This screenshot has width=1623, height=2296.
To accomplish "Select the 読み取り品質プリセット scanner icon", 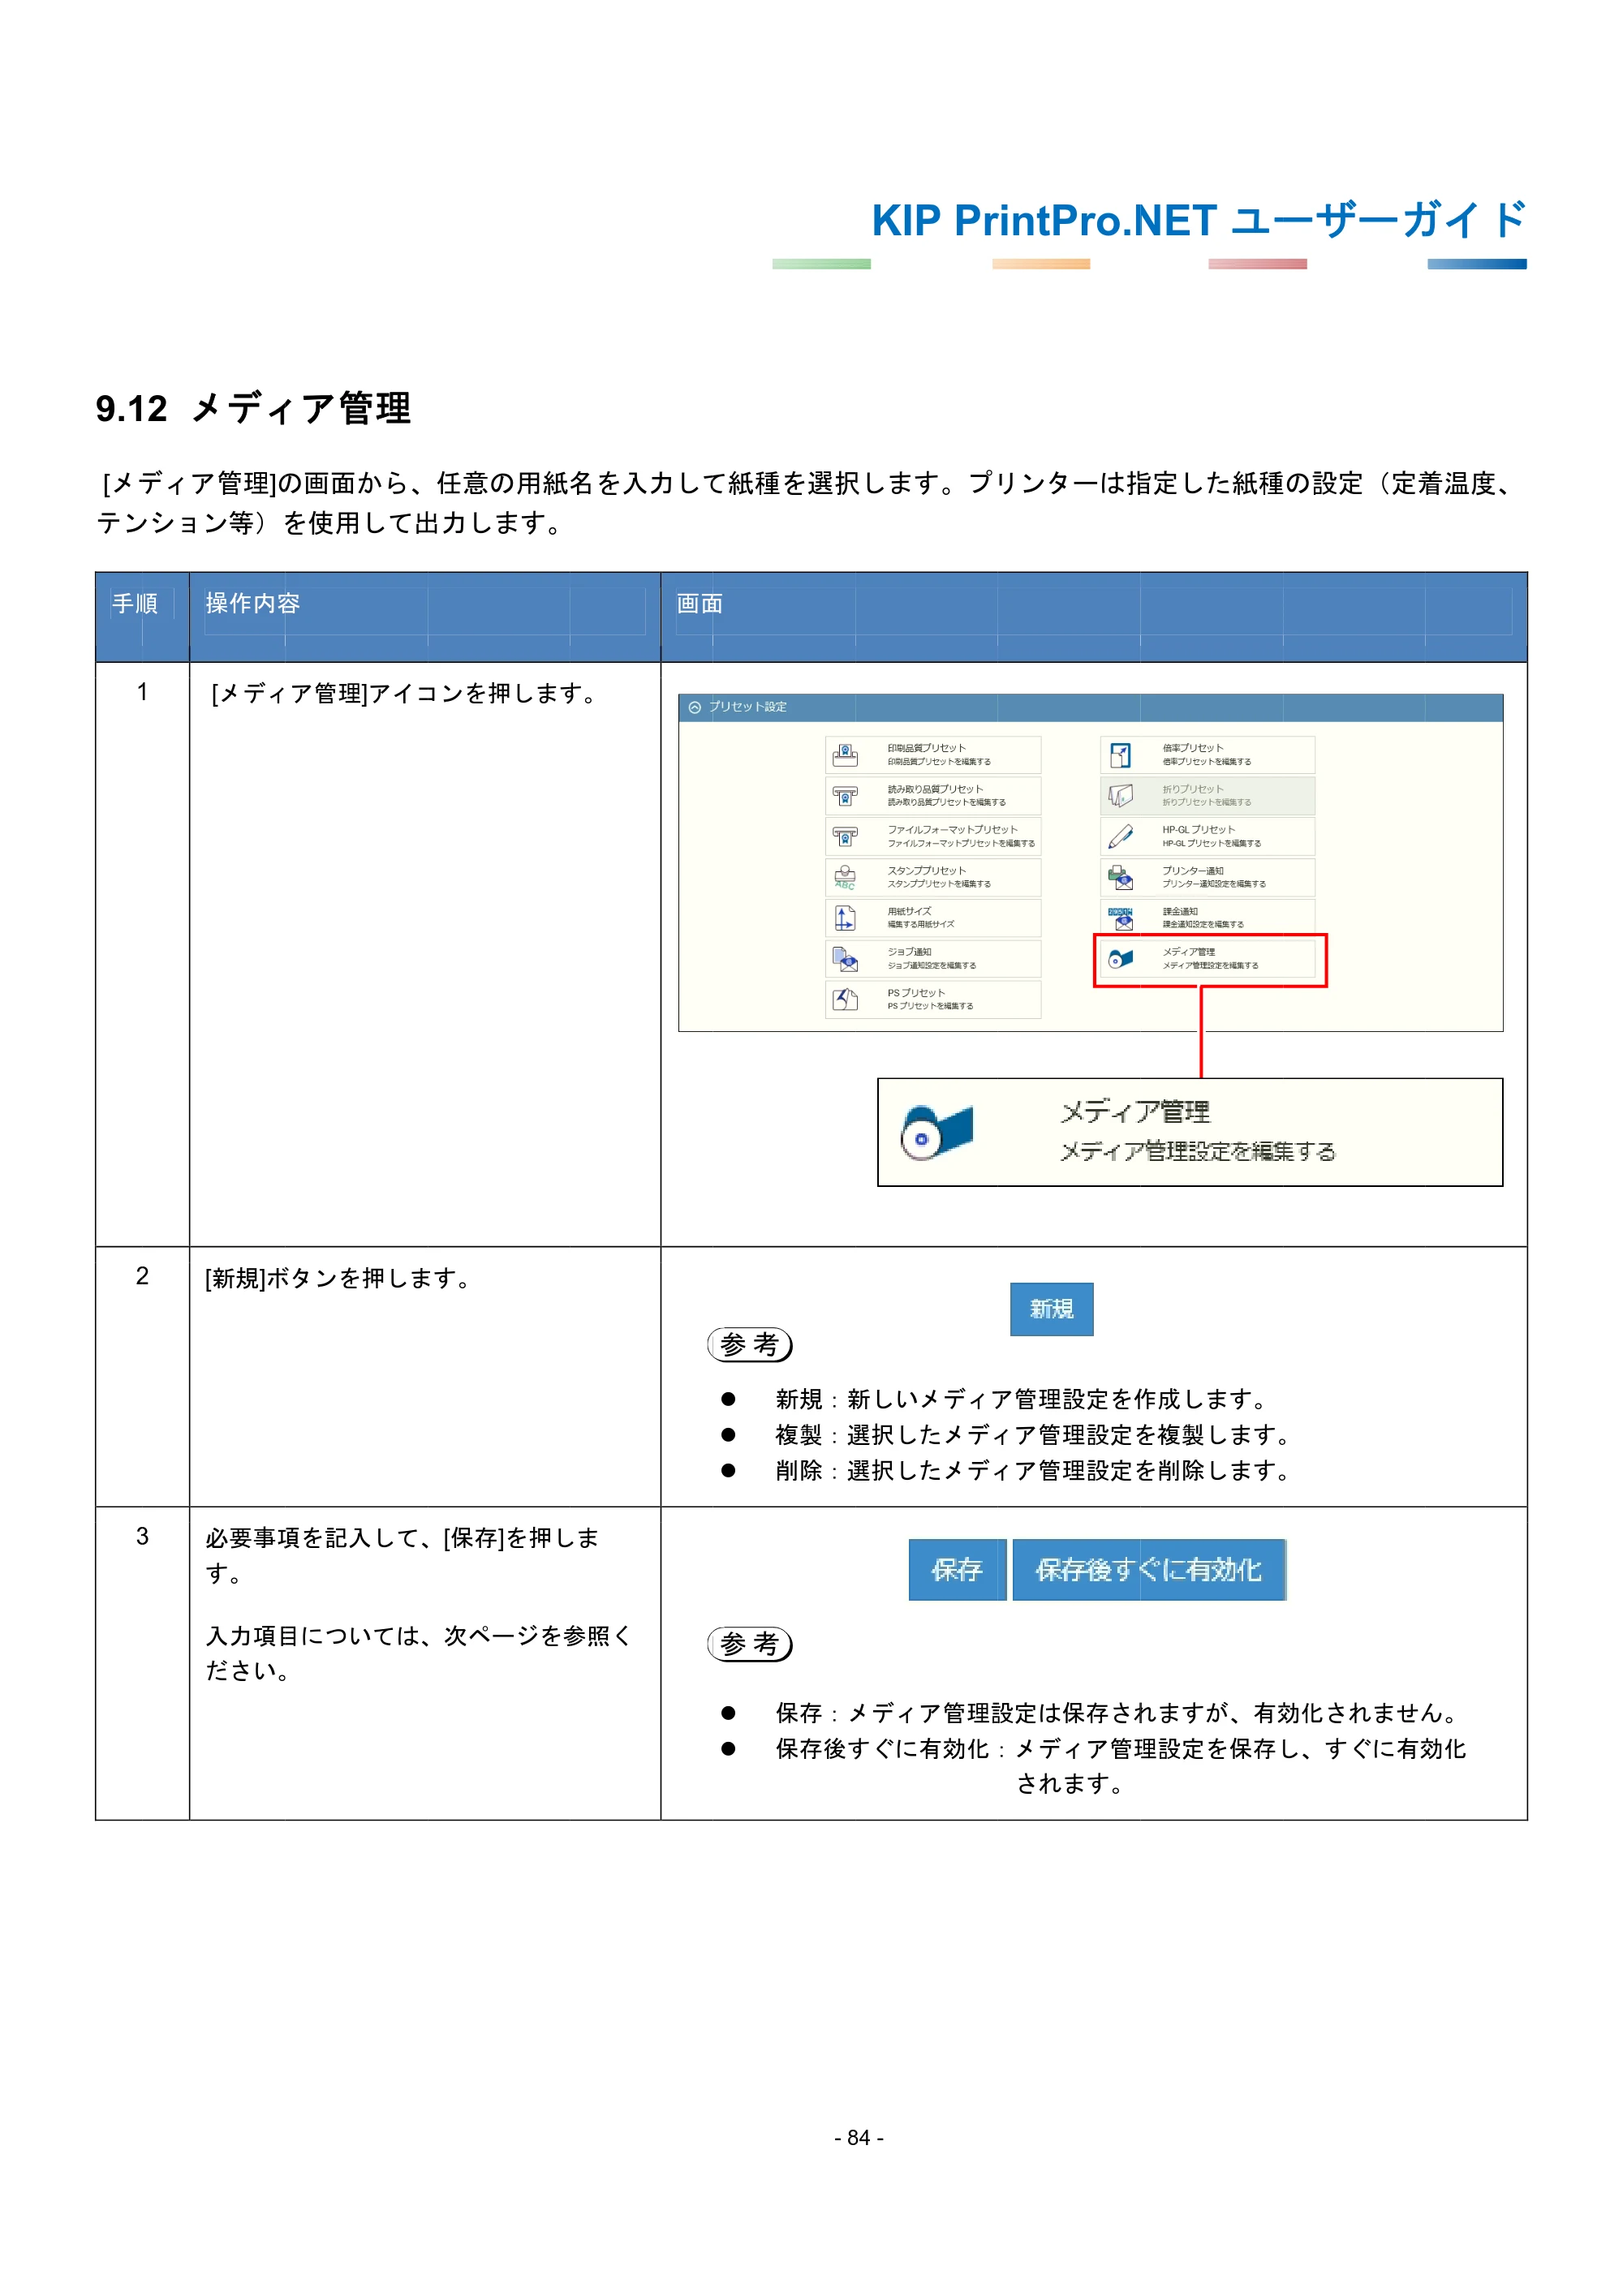I will pos(845,795).
